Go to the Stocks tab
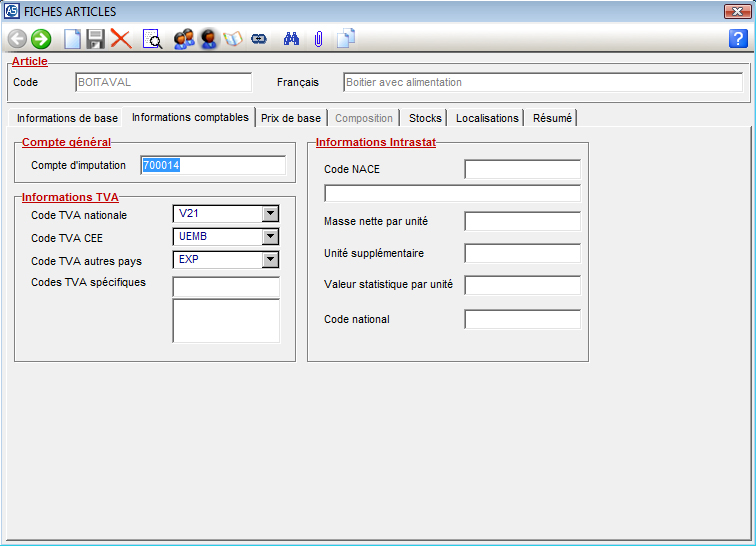756x546 pixels. pos(425,118)
